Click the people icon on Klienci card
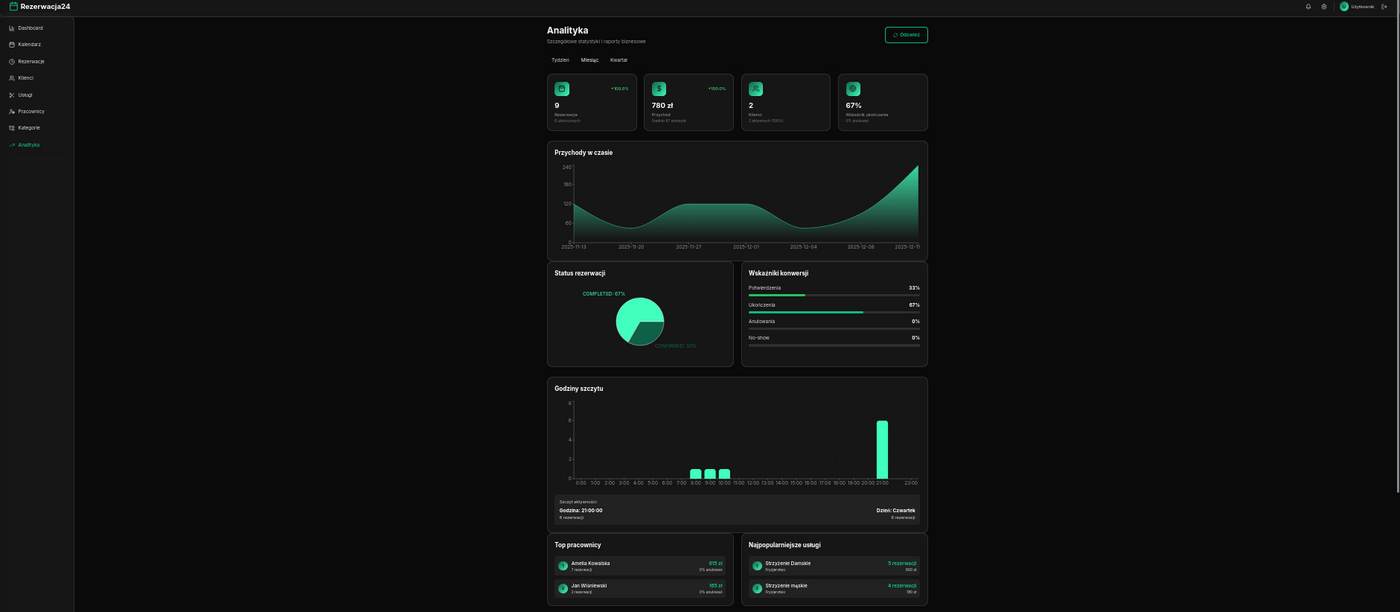 coord(756,89)
